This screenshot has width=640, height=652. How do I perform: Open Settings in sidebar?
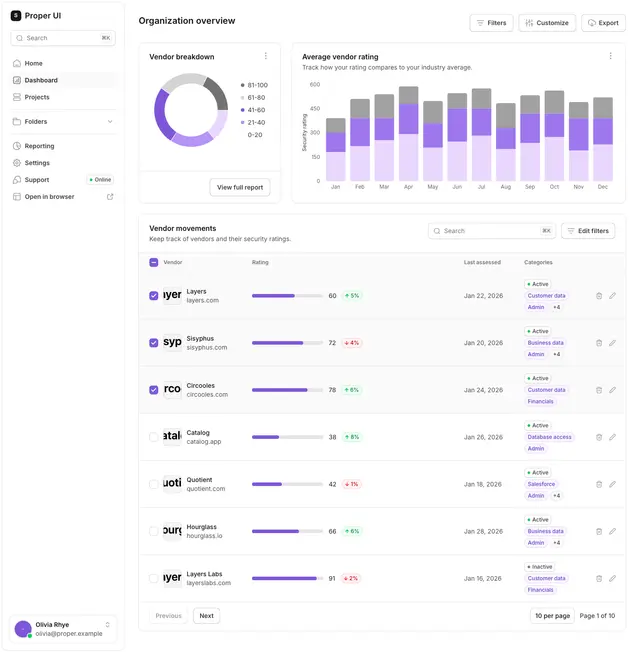pyautogui.click(x=63, y=163)
